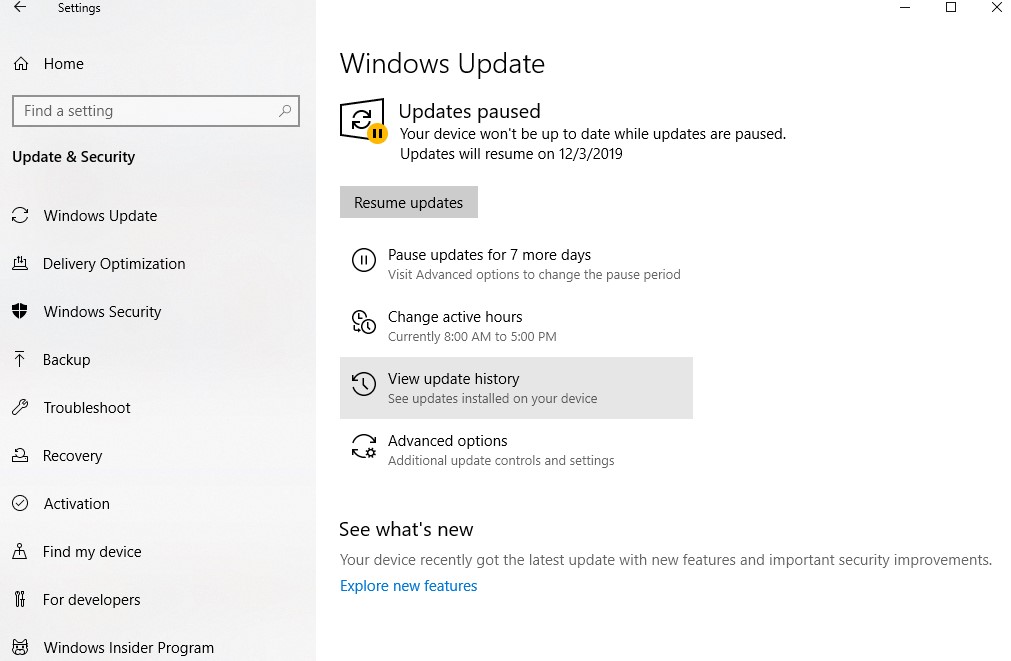Return to the Settings Home page

(65, 63)
